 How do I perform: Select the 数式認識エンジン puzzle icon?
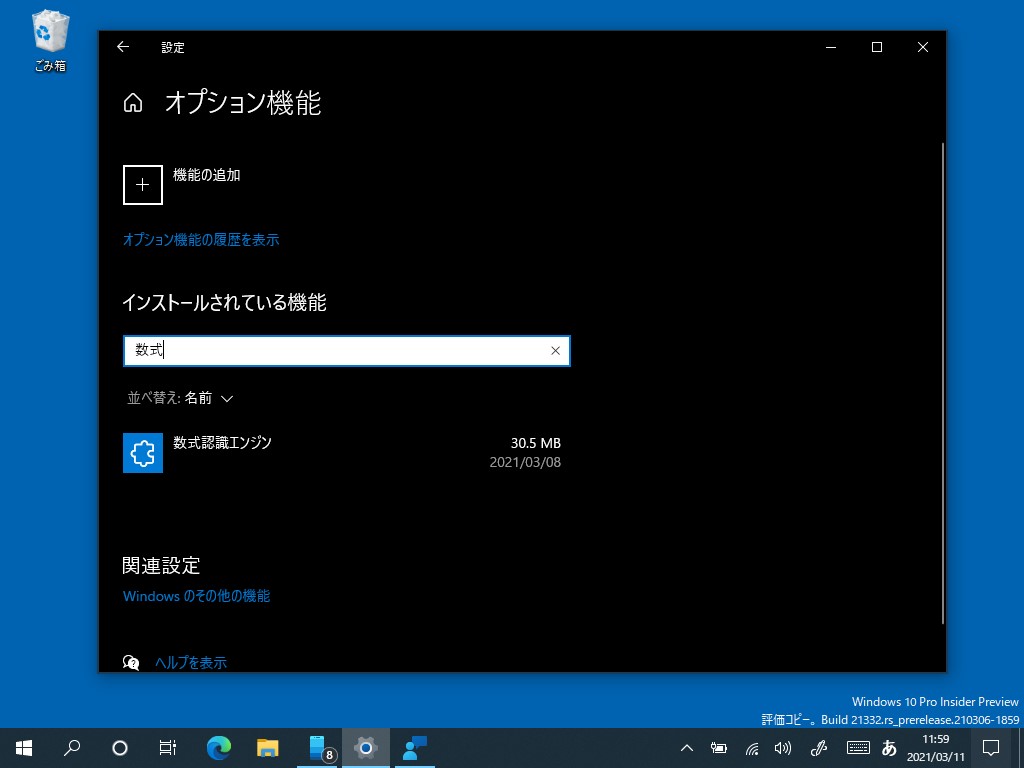point(142,452)
